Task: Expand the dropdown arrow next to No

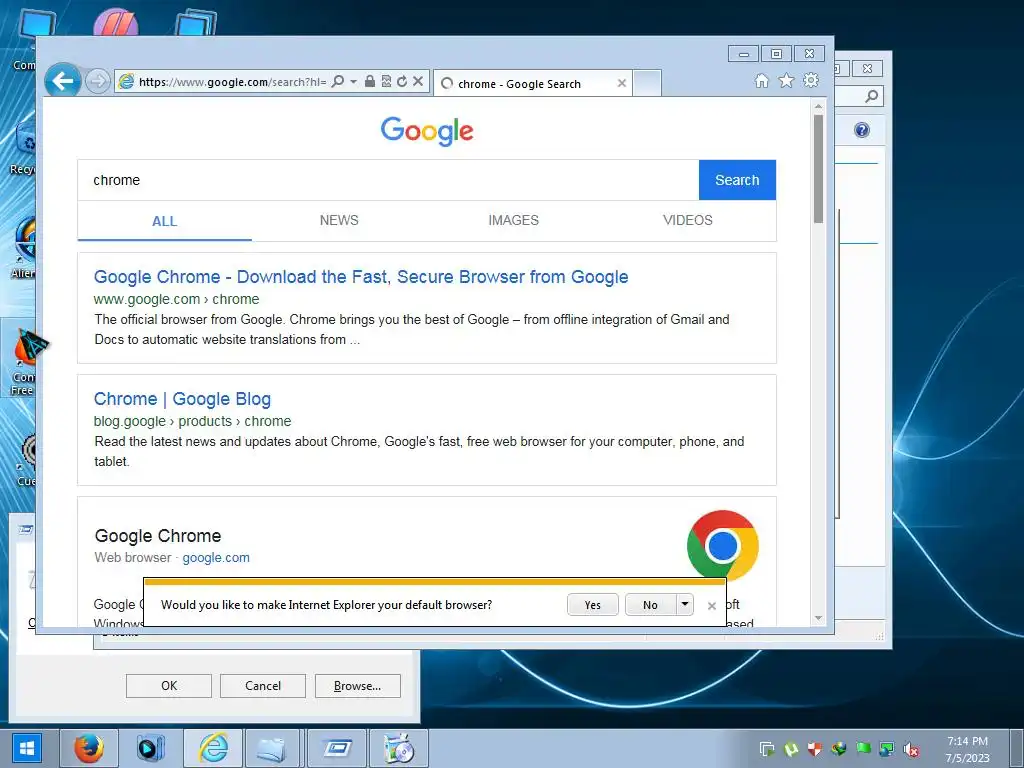Action: pyautogui.click(x=684, y=605)
